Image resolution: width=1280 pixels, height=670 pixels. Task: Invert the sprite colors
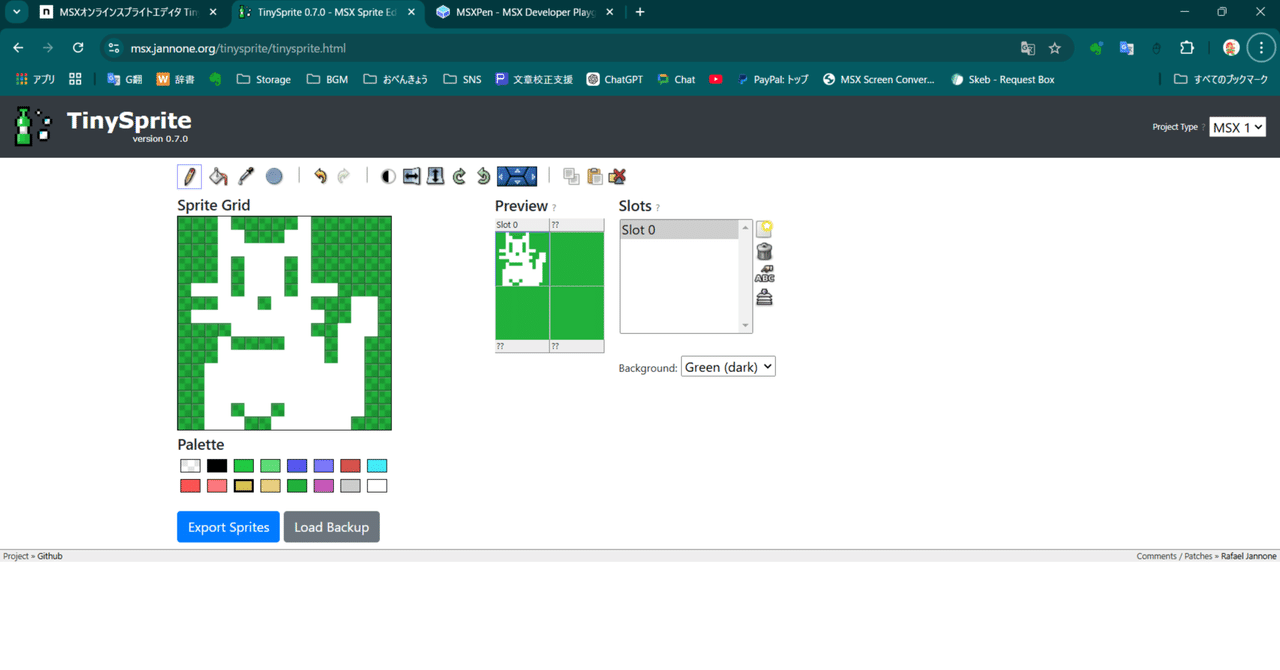(x=388, y=176)
